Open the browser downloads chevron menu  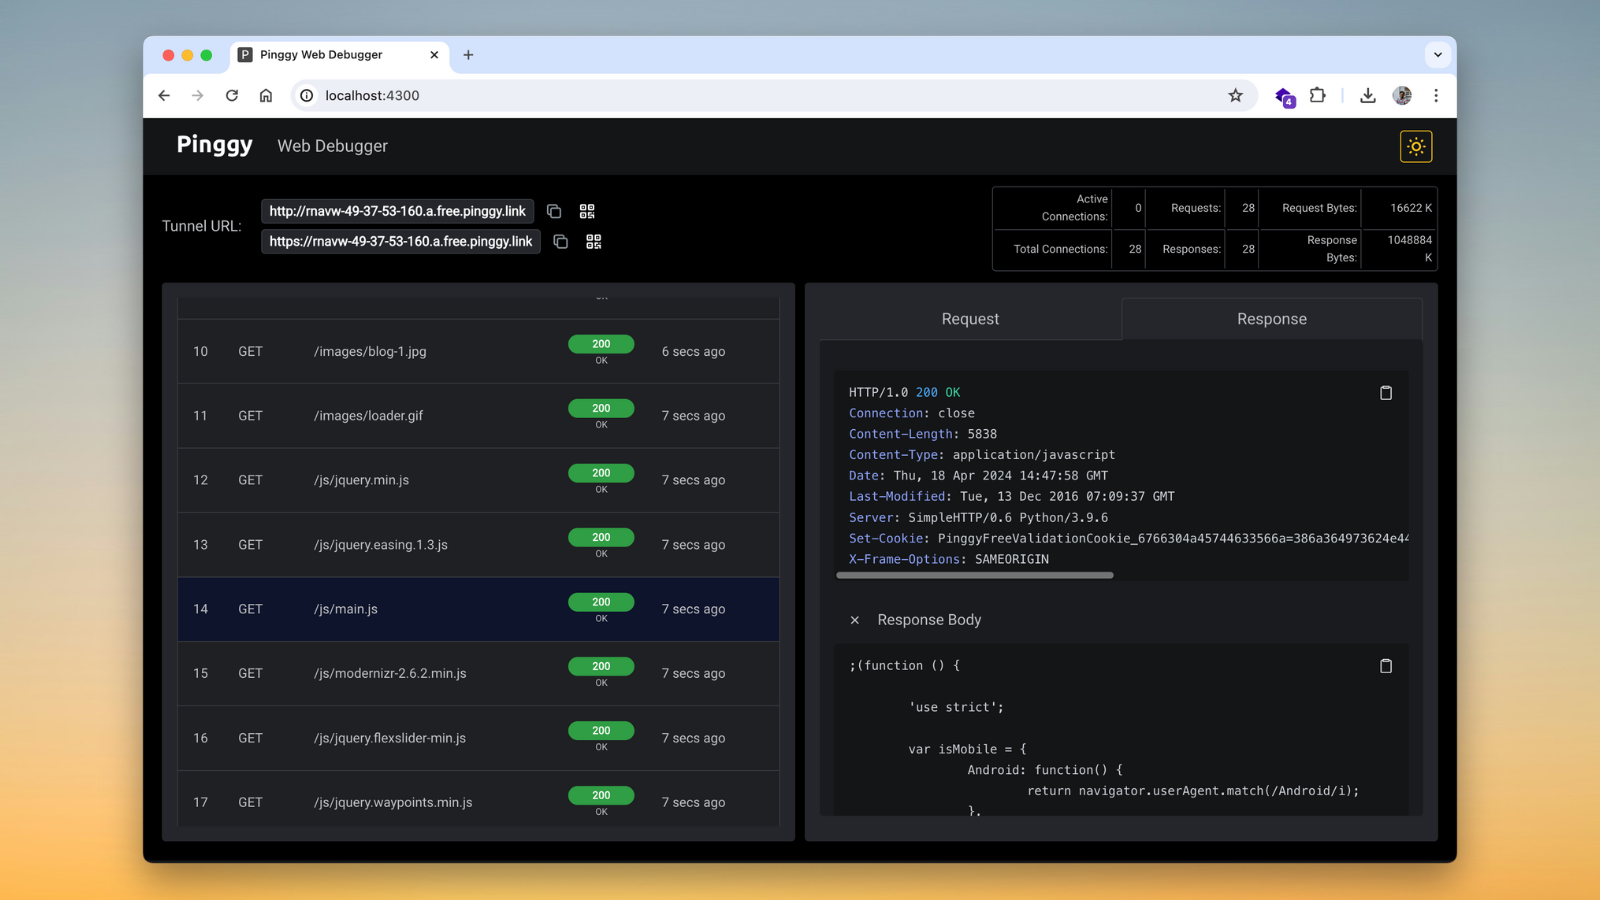[1367, 95]
